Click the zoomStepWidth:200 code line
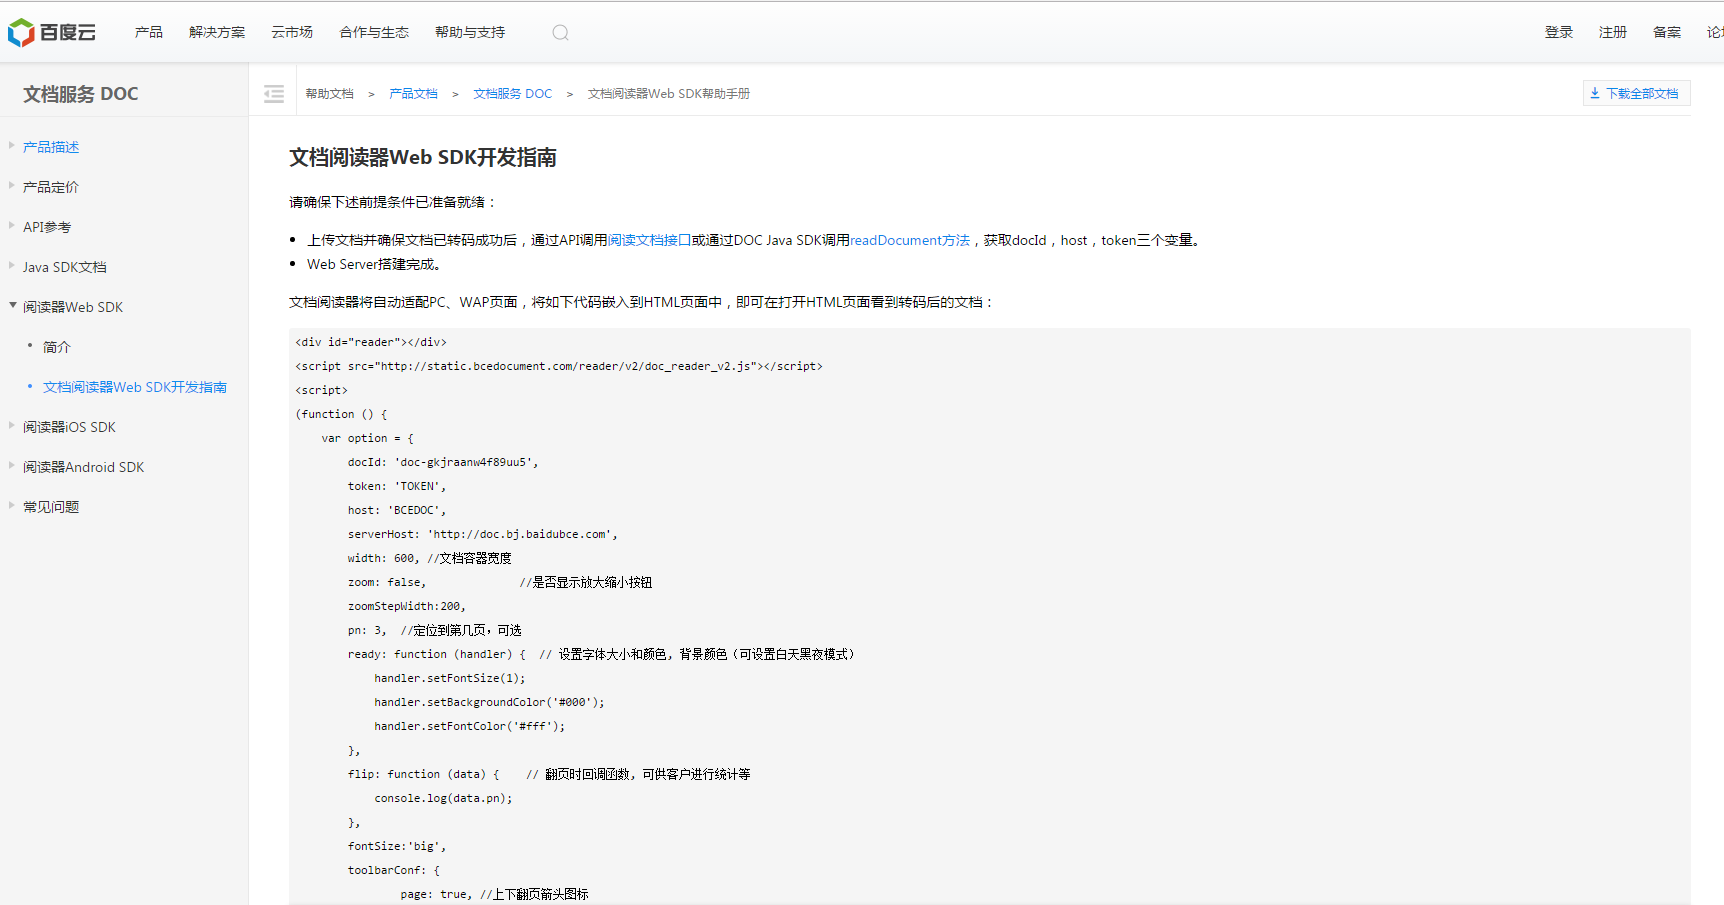The height and width of the screenshot is (905, 1724). [x=407, y=606]
